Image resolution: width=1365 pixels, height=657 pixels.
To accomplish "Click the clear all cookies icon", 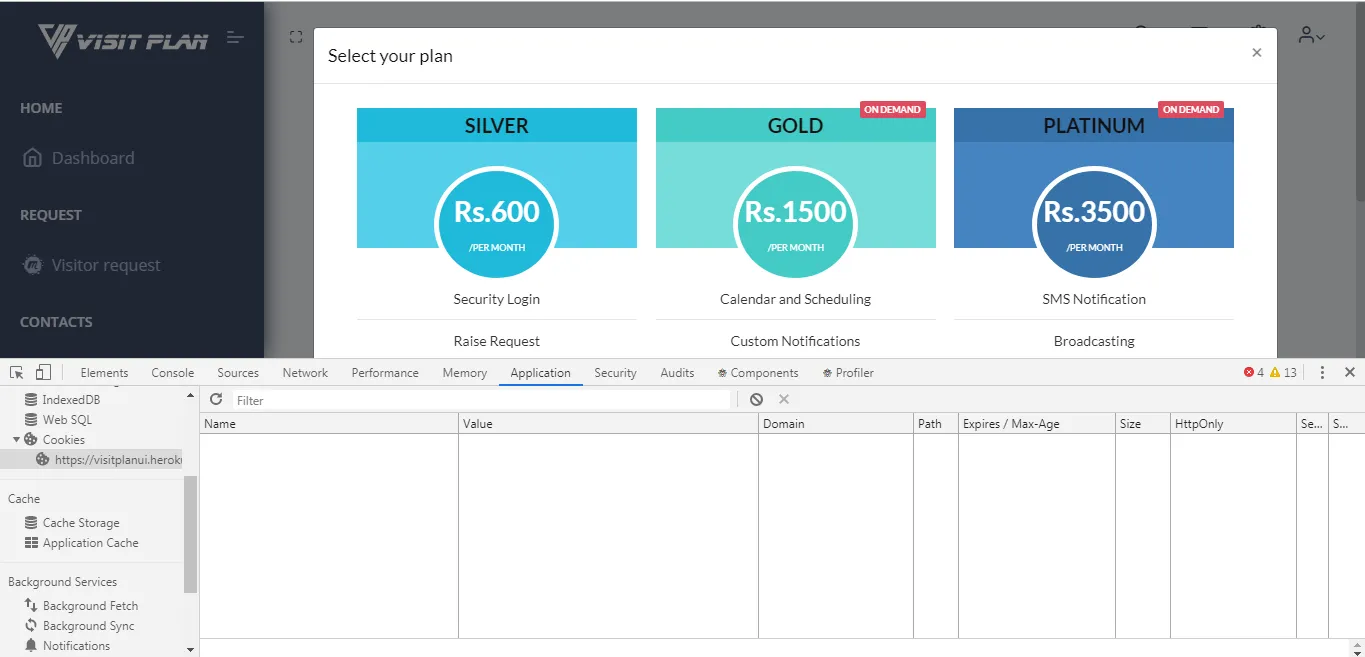I will [x=757, y=399].
